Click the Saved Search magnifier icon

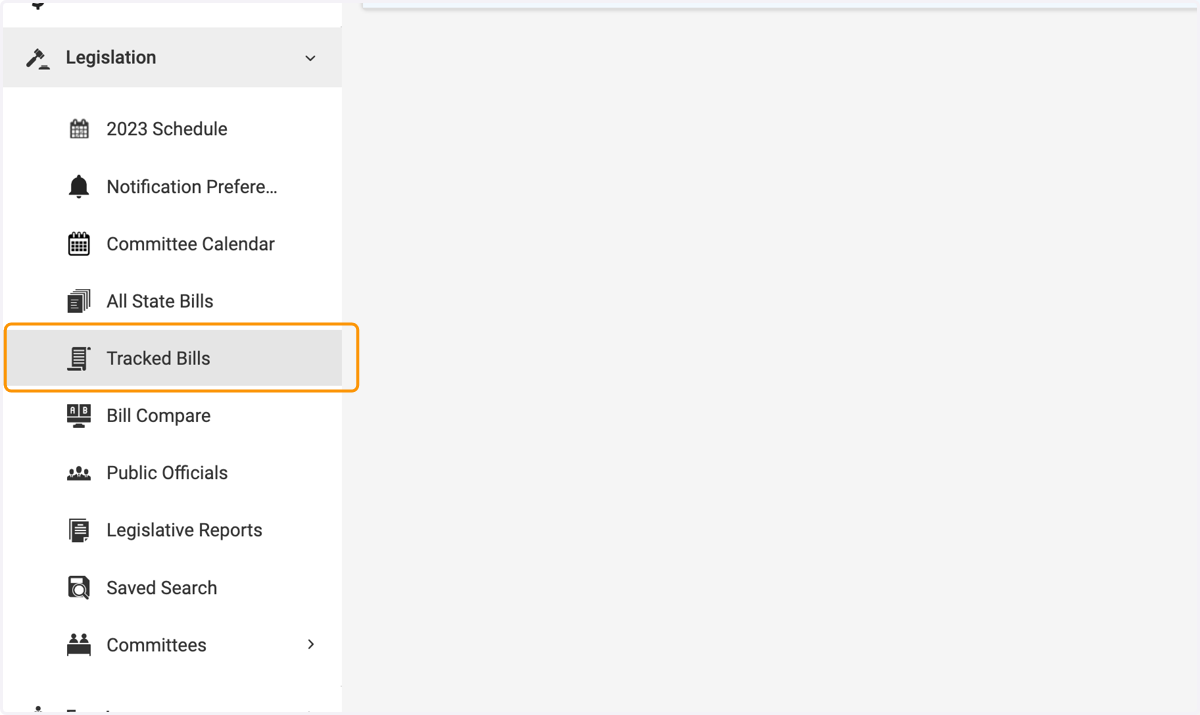79,588
